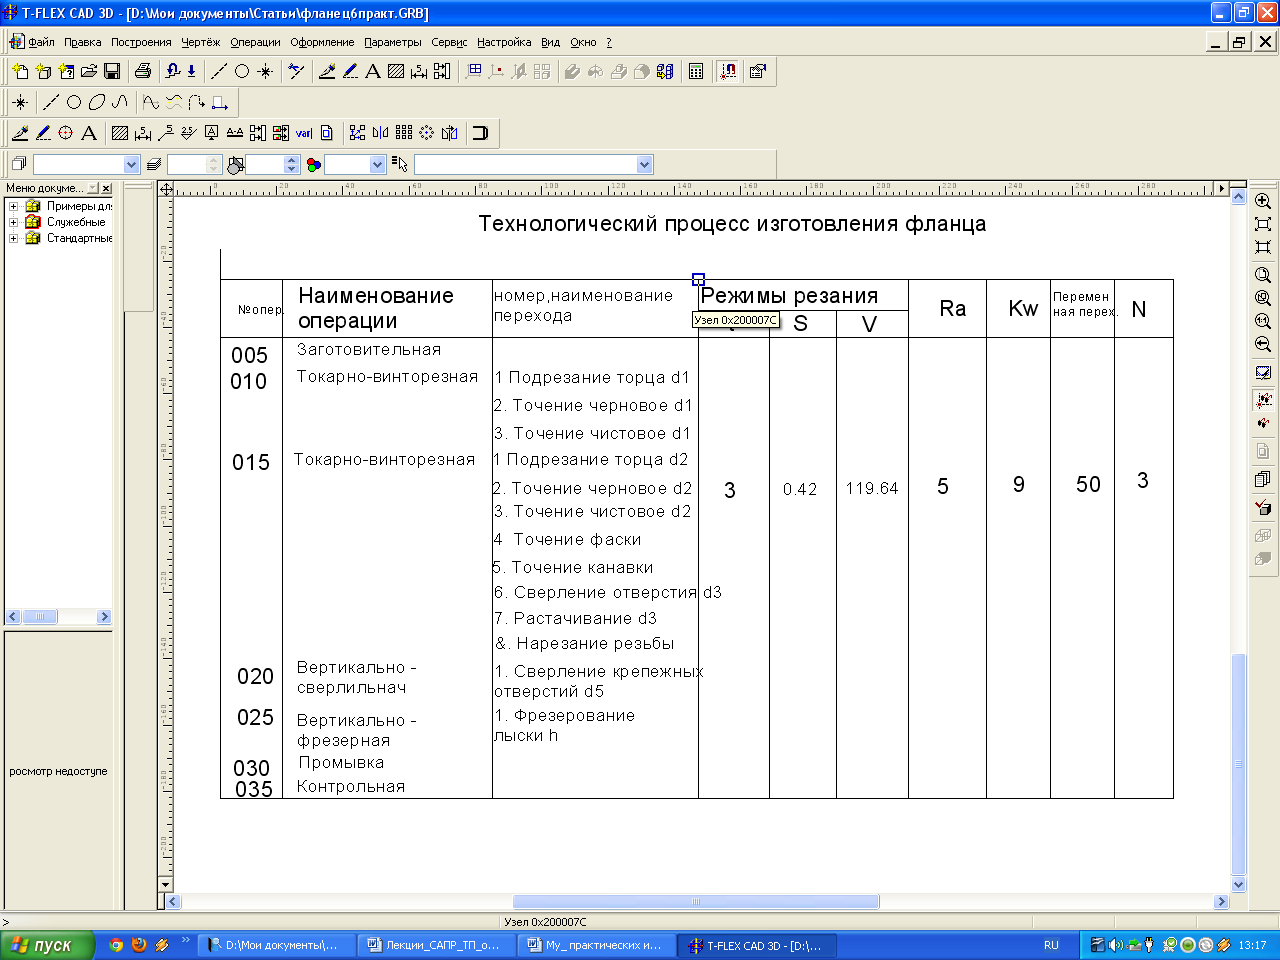This screenshot has width=1280, height=960.
Task: Open the Настройка menu
Action: click(x=504, y=42)
